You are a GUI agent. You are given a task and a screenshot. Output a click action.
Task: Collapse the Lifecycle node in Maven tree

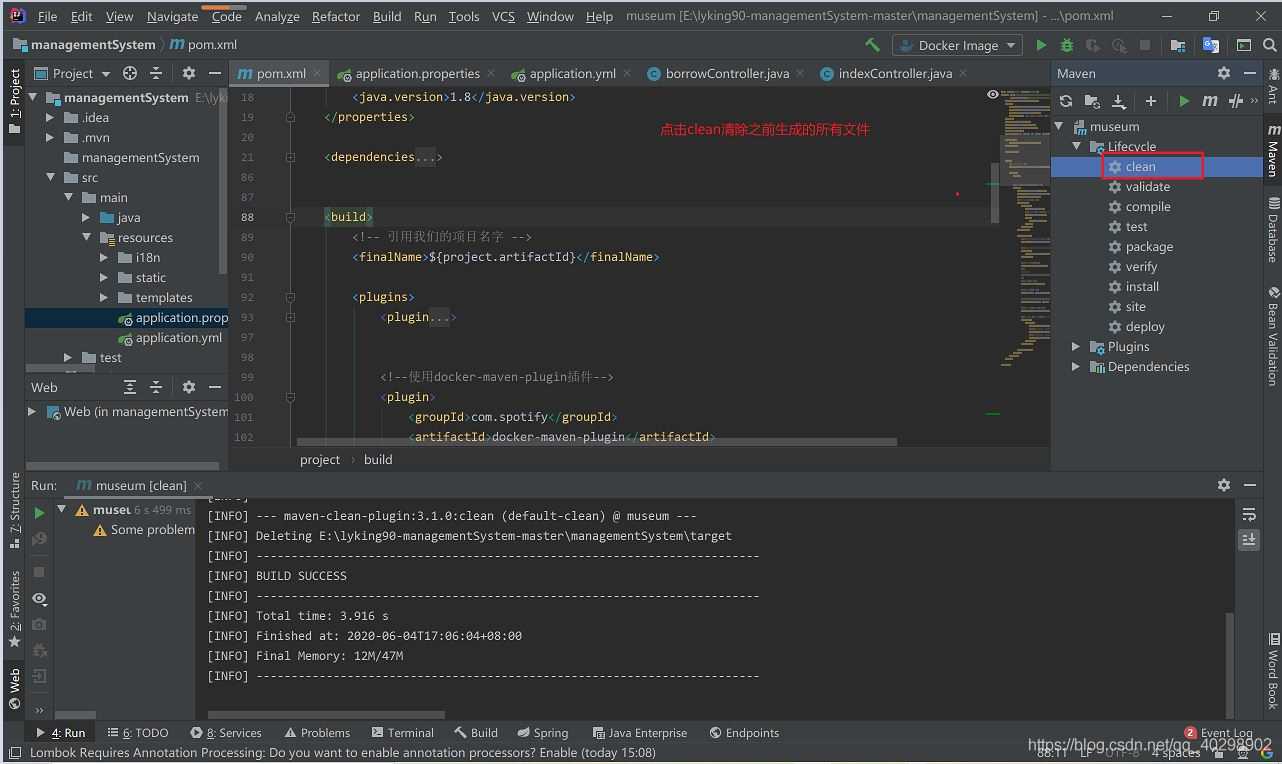point(1077,146)
